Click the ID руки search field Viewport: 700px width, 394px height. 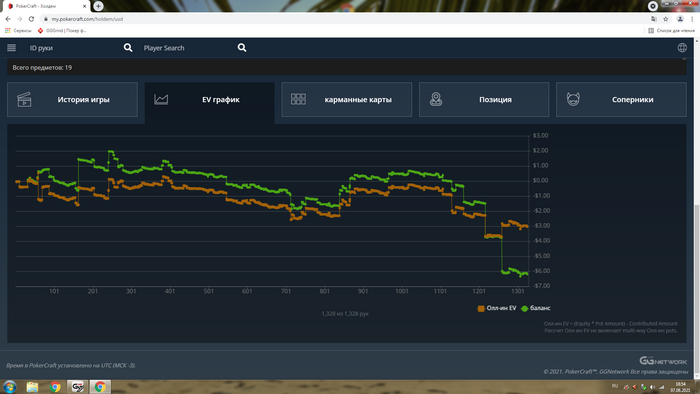click(74, 48)
